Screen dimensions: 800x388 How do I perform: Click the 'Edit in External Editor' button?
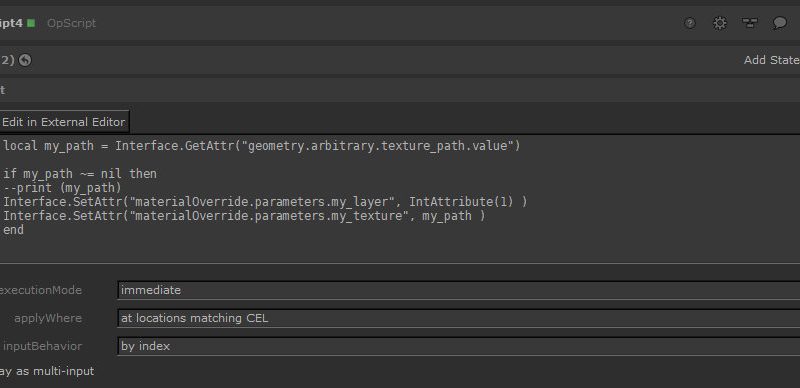(64, 122)
